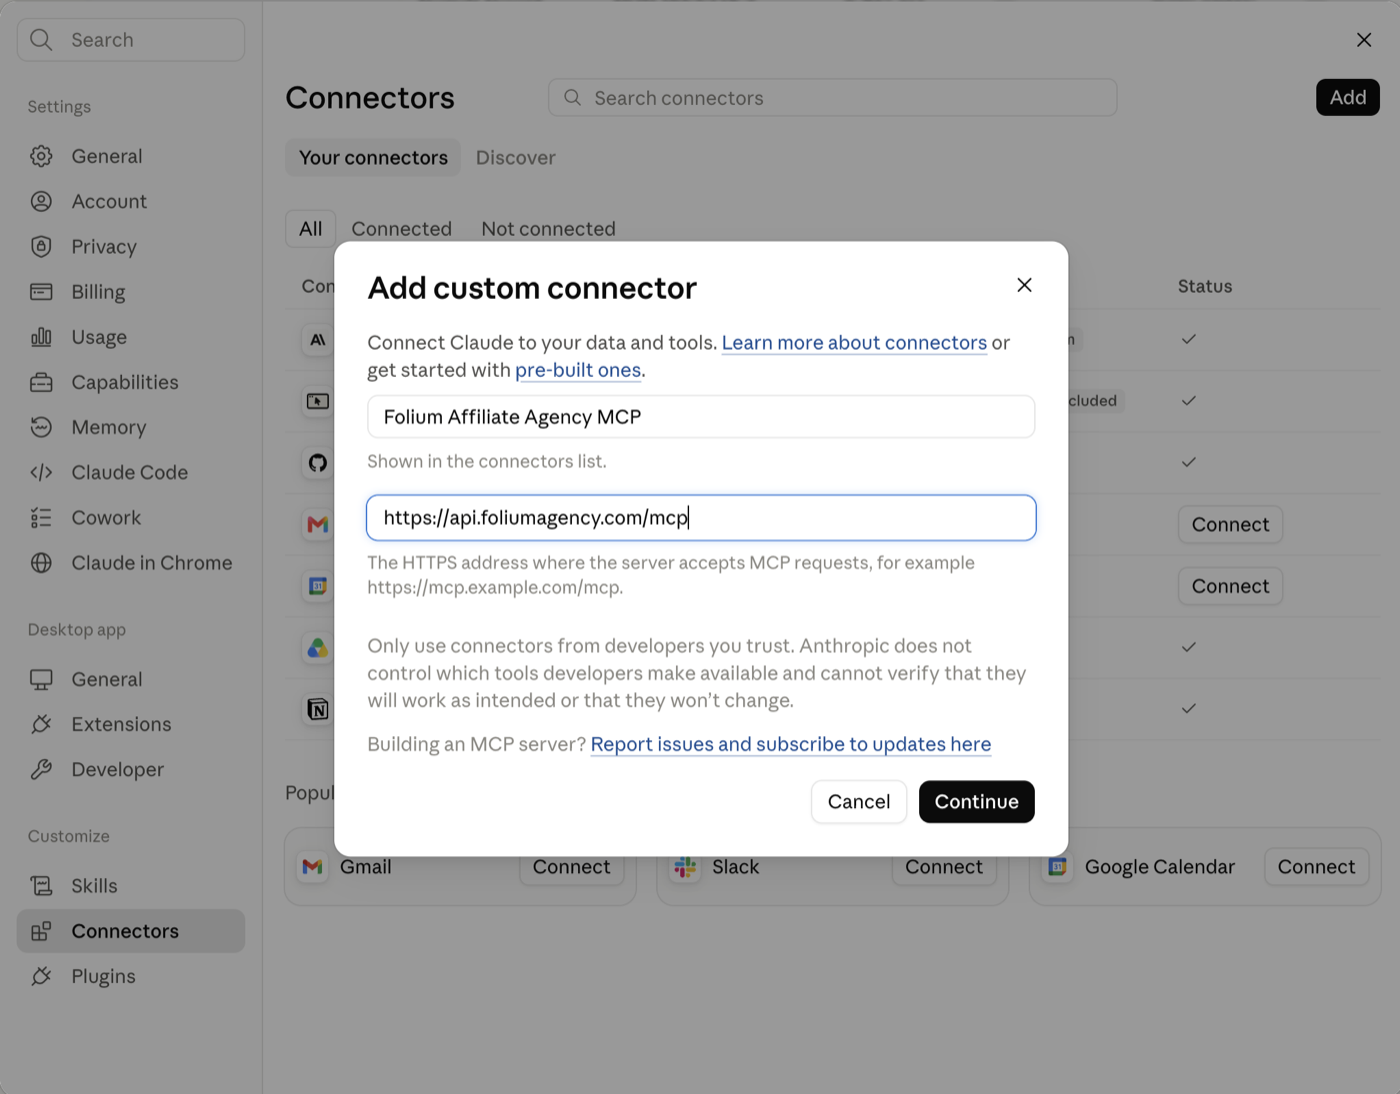Open Report issues and subscribe link
The width and height of the screenshot is (1400, 1094).
(790, 744)
